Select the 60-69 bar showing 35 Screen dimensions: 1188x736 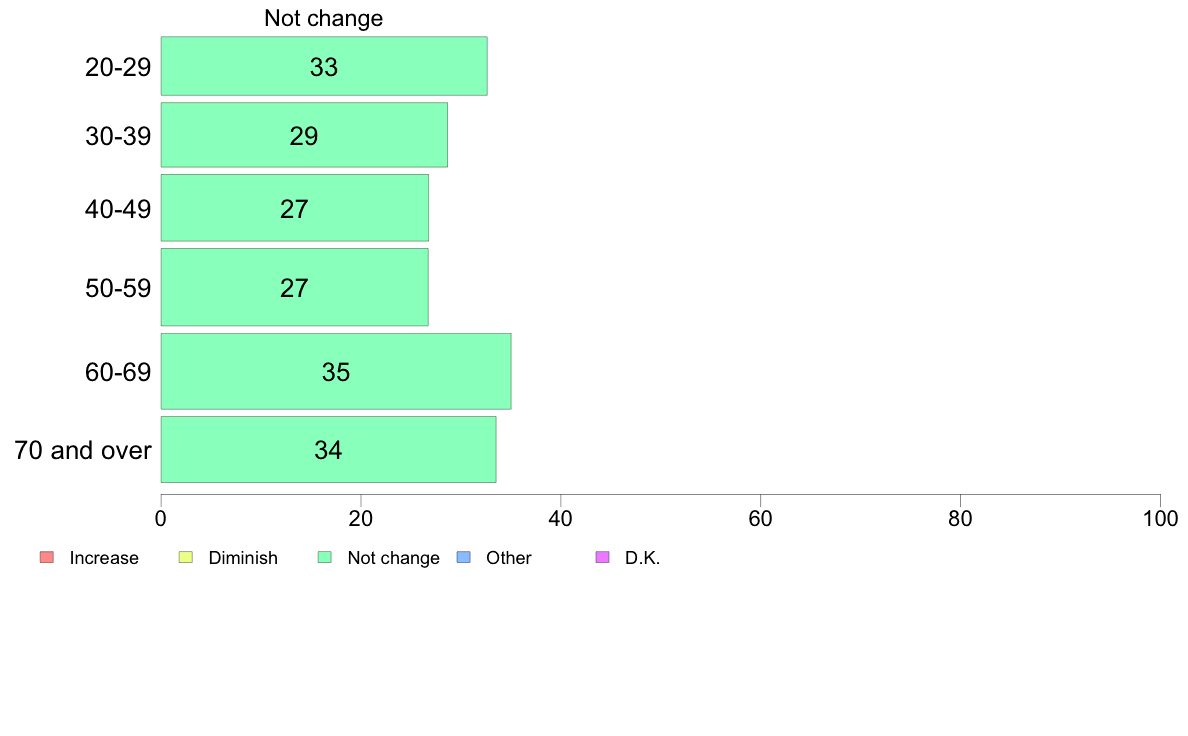[x=336, y=371]
